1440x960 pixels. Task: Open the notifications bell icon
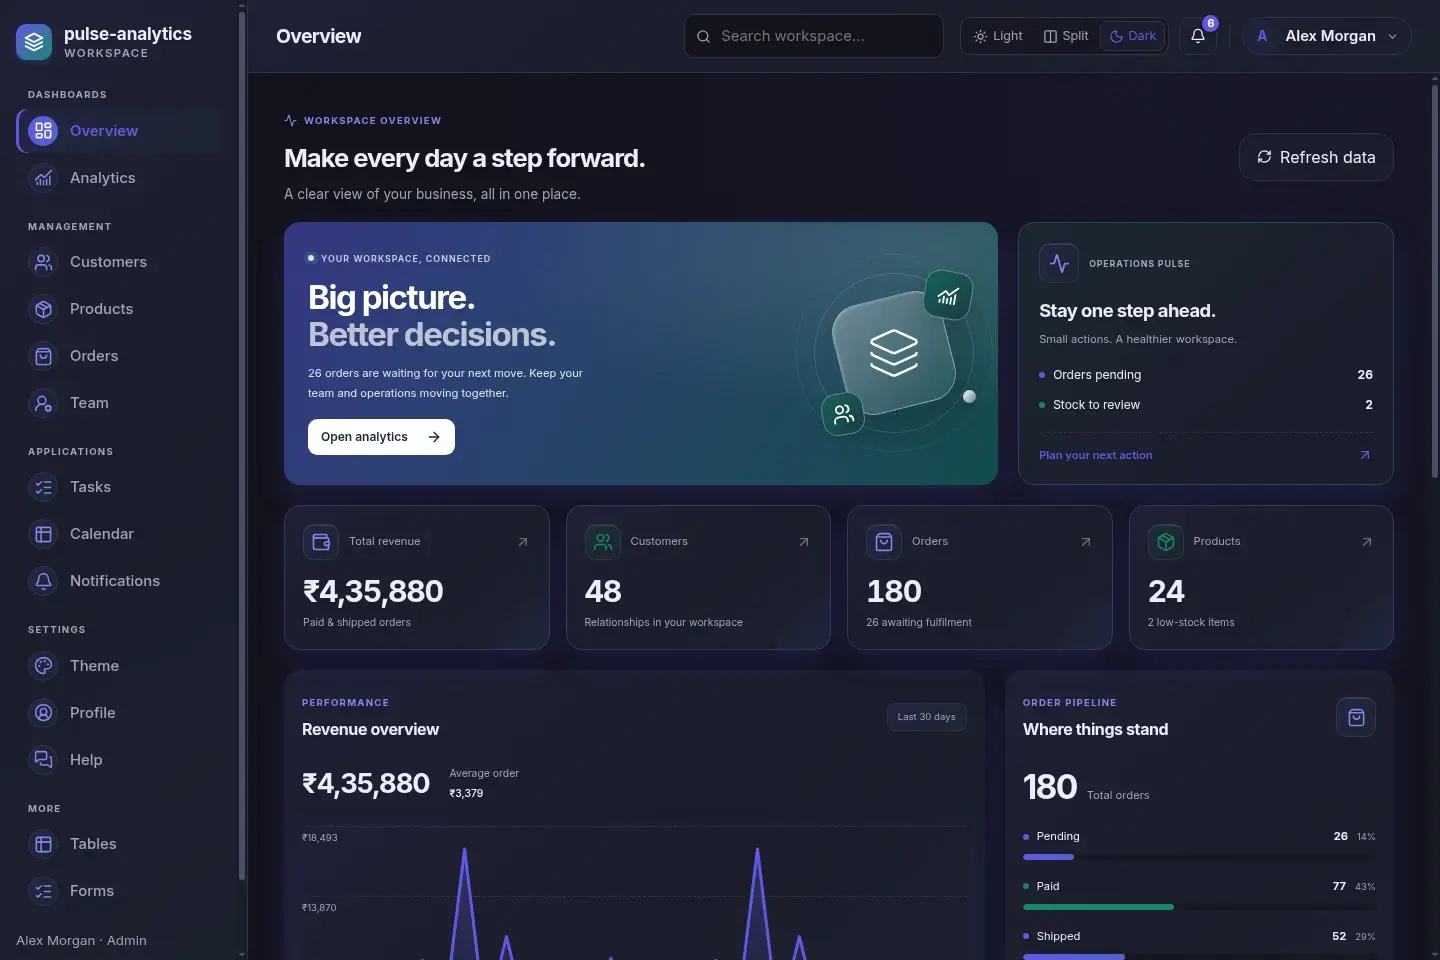pyautogui.click(x=1198, y=36)
